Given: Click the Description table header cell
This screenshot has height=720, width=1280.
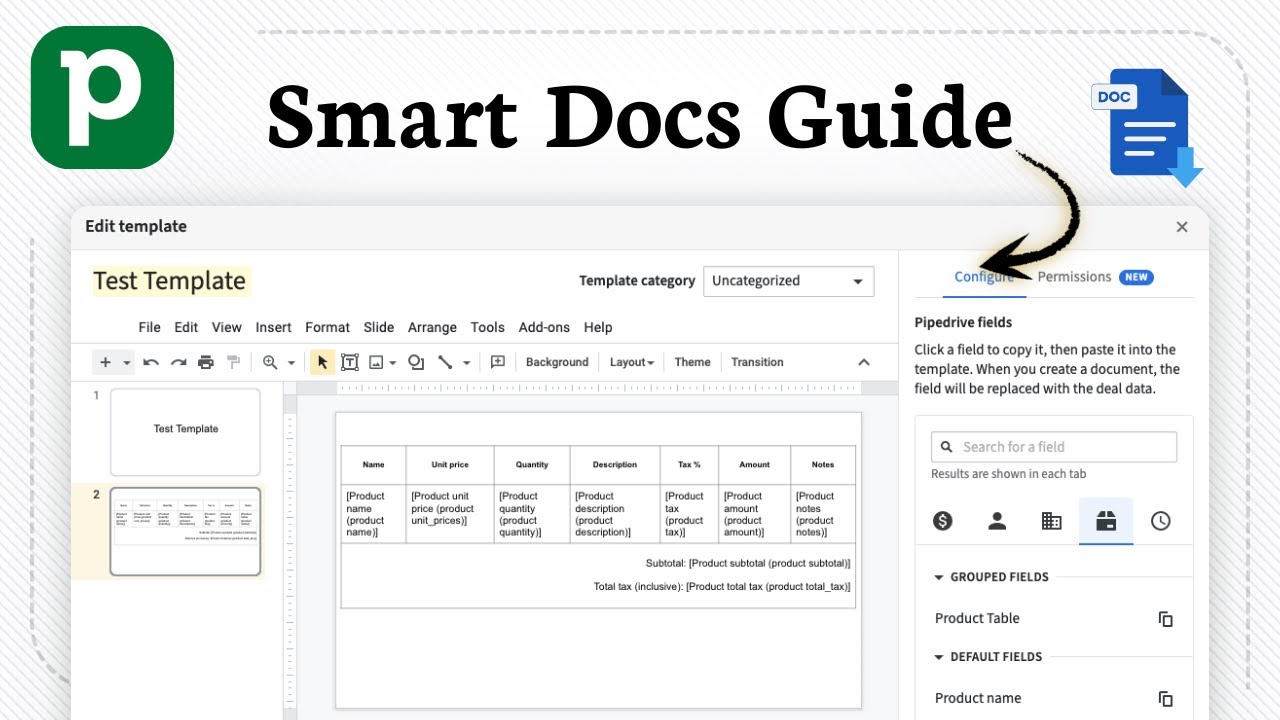Looking at the screenshot, I should pyautogui.click(x=615, y=465).
